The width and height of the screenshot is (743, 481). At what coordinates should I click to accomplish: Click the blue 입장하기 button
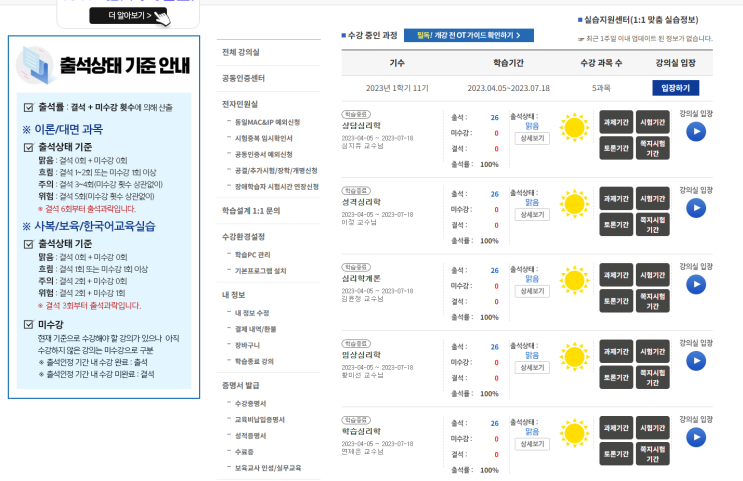pyautogui.click(x=675, y=88)
